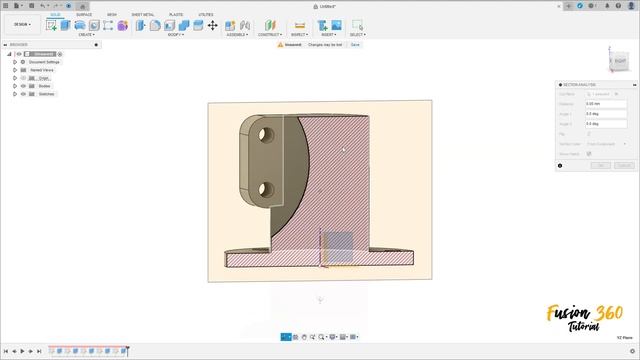
Task: Activate root component radio button
Action: coord(60,54)
